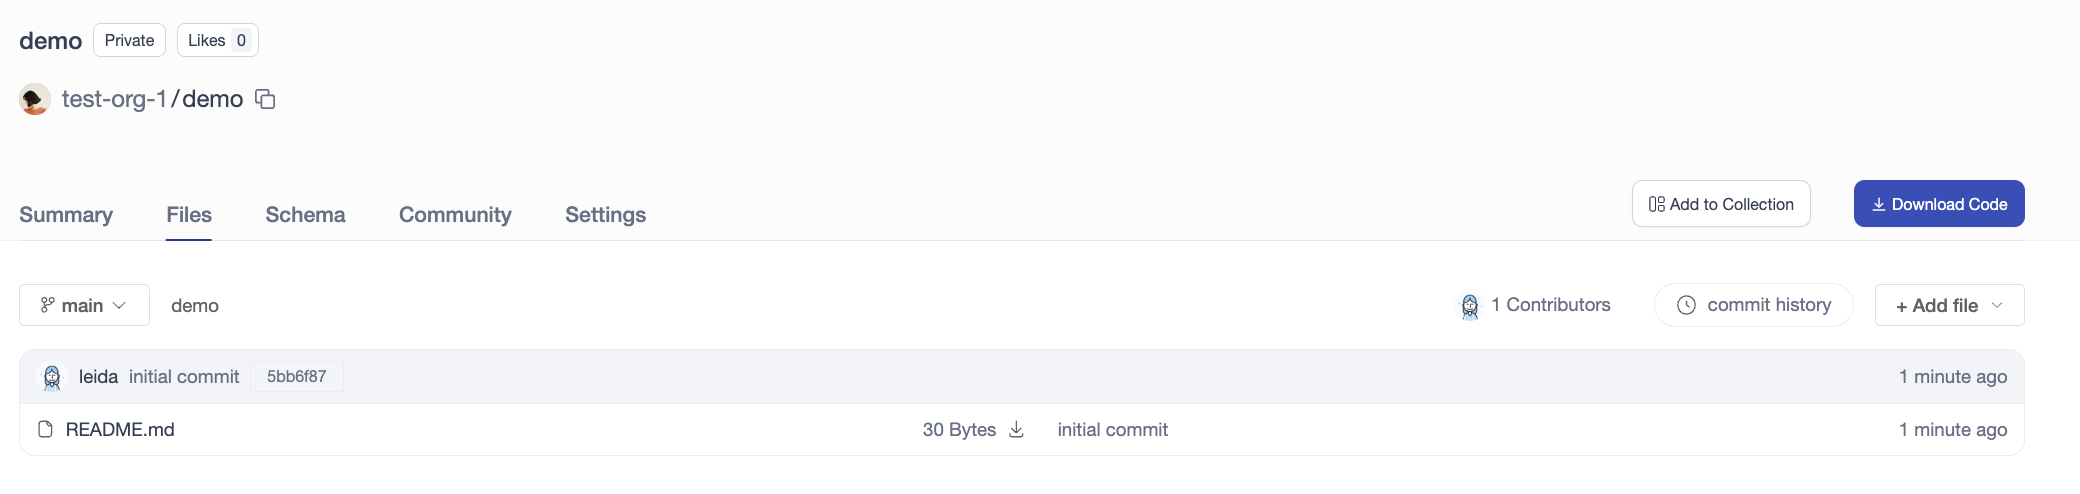Image resolution: width=2080 pixels, height=494 pixels.
Task: Open the main branch dropdown
Action: tap(84, 305)
